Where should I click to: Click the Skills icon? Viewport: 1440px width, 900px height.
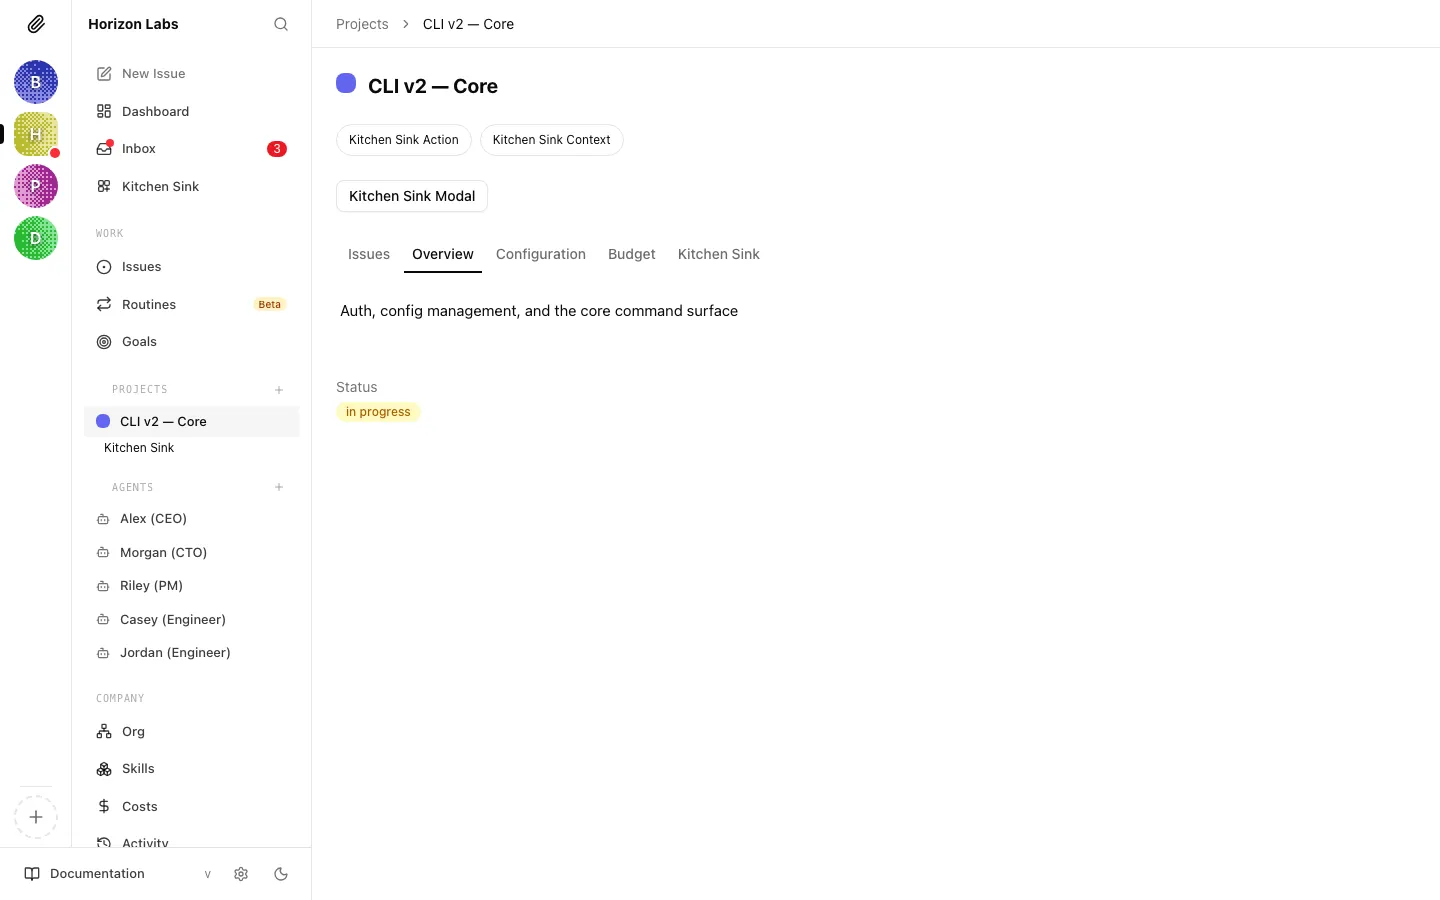104,769
